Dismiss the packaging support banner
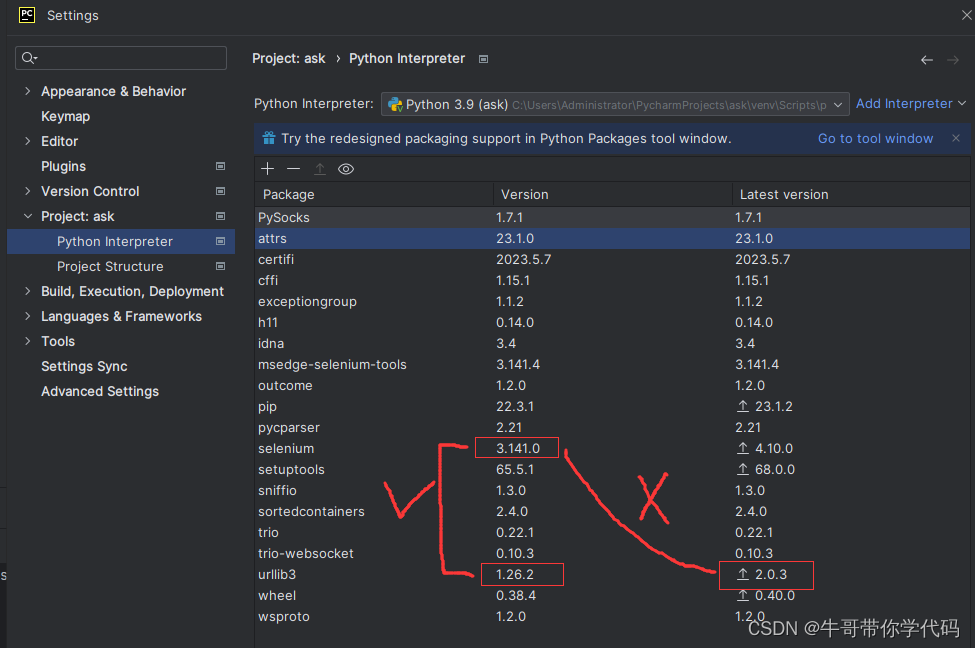This screenshot has width=975, height=648. (955, 138)
